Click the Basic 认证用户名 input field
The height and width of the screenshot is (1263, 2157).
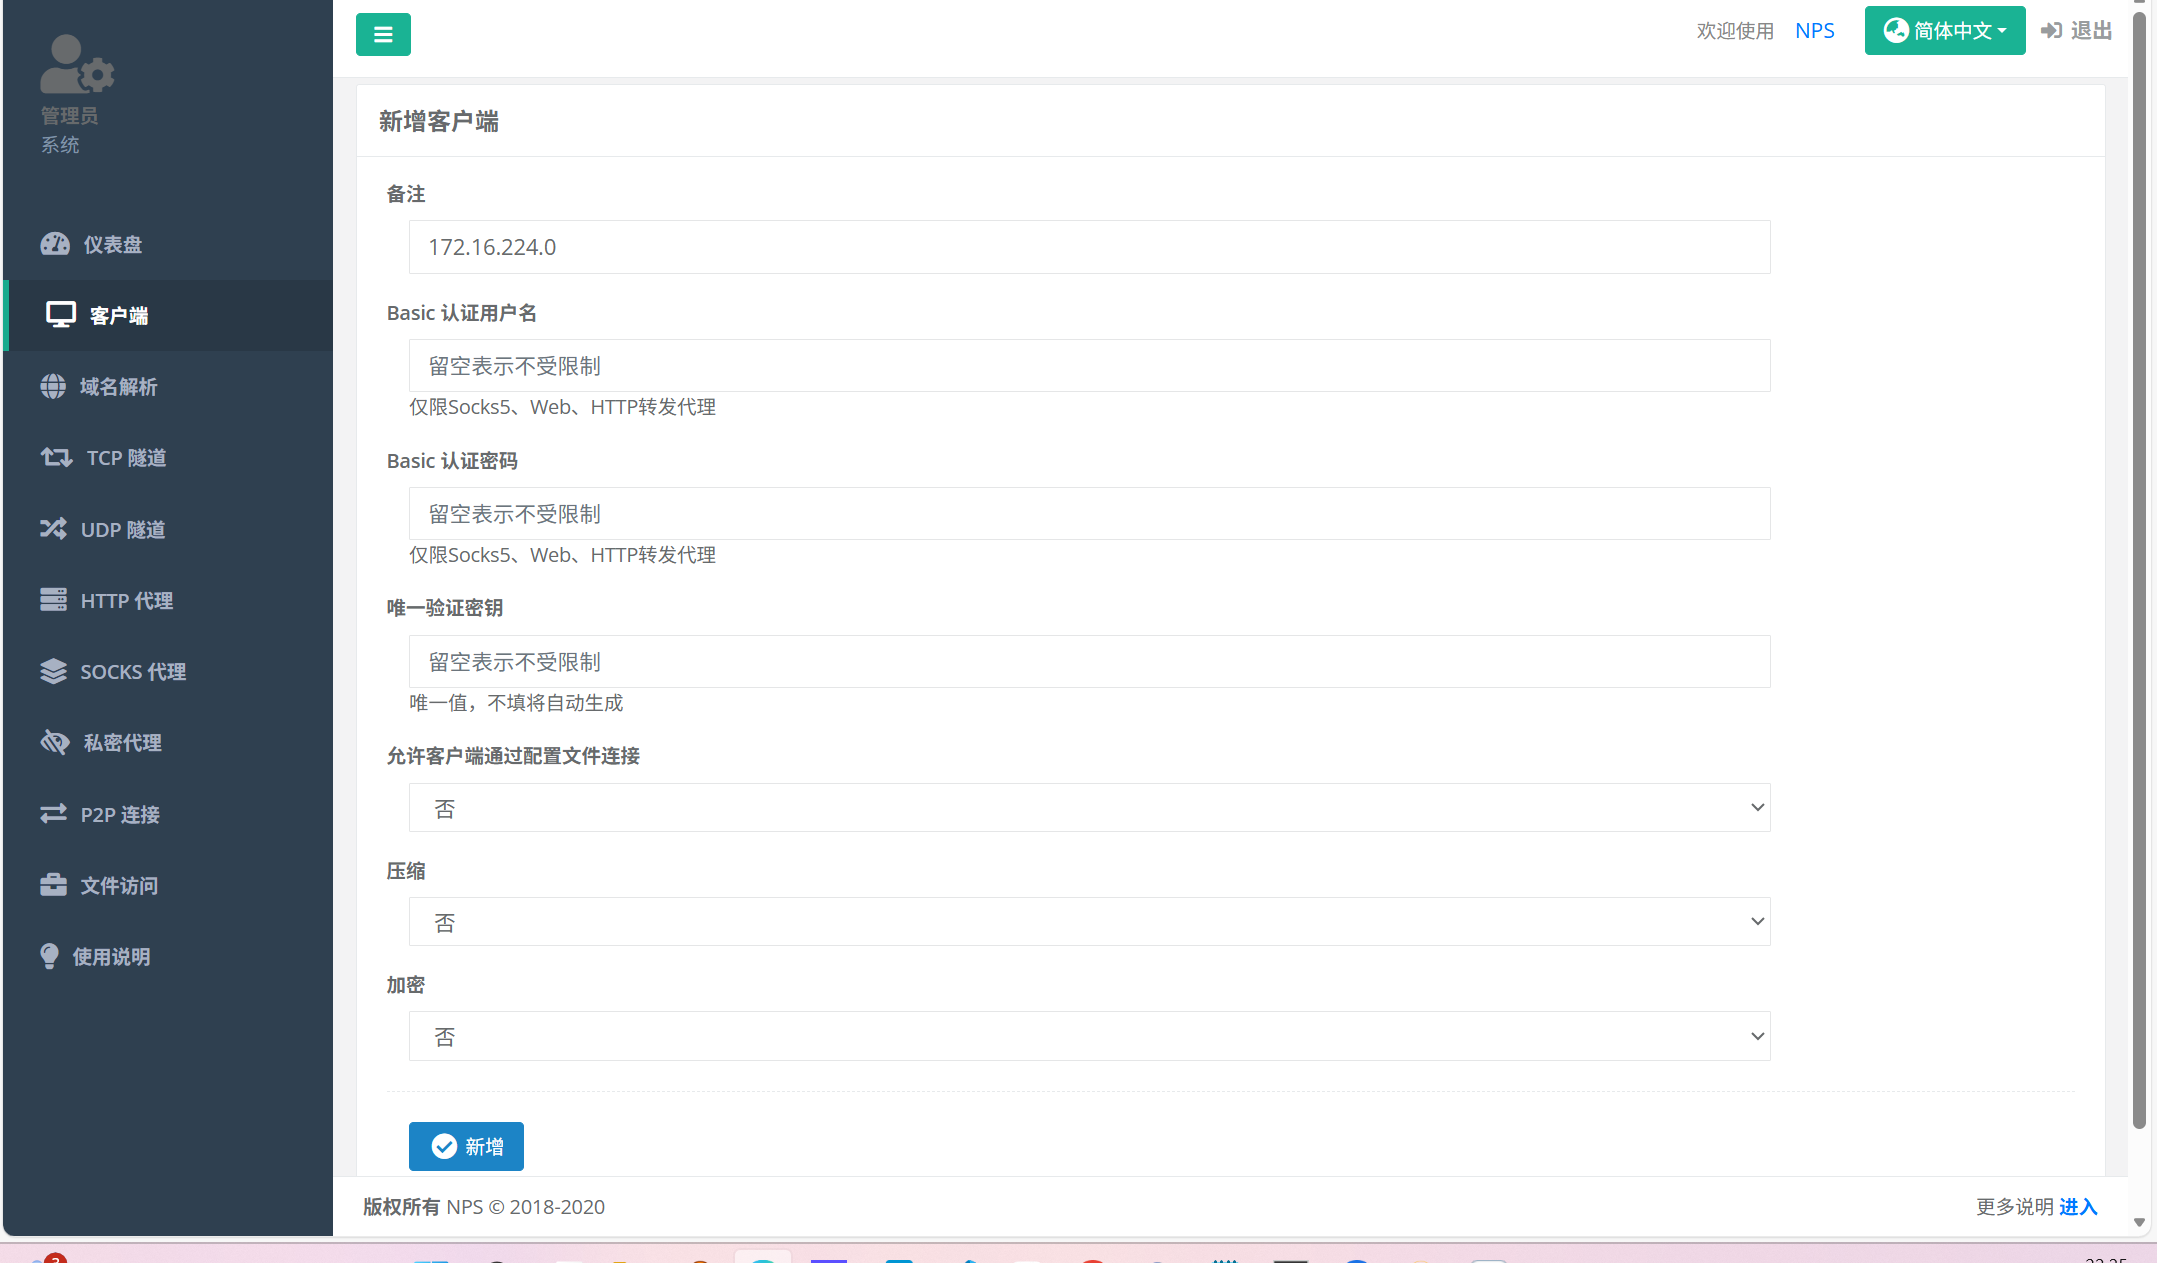coord(1088,366)
